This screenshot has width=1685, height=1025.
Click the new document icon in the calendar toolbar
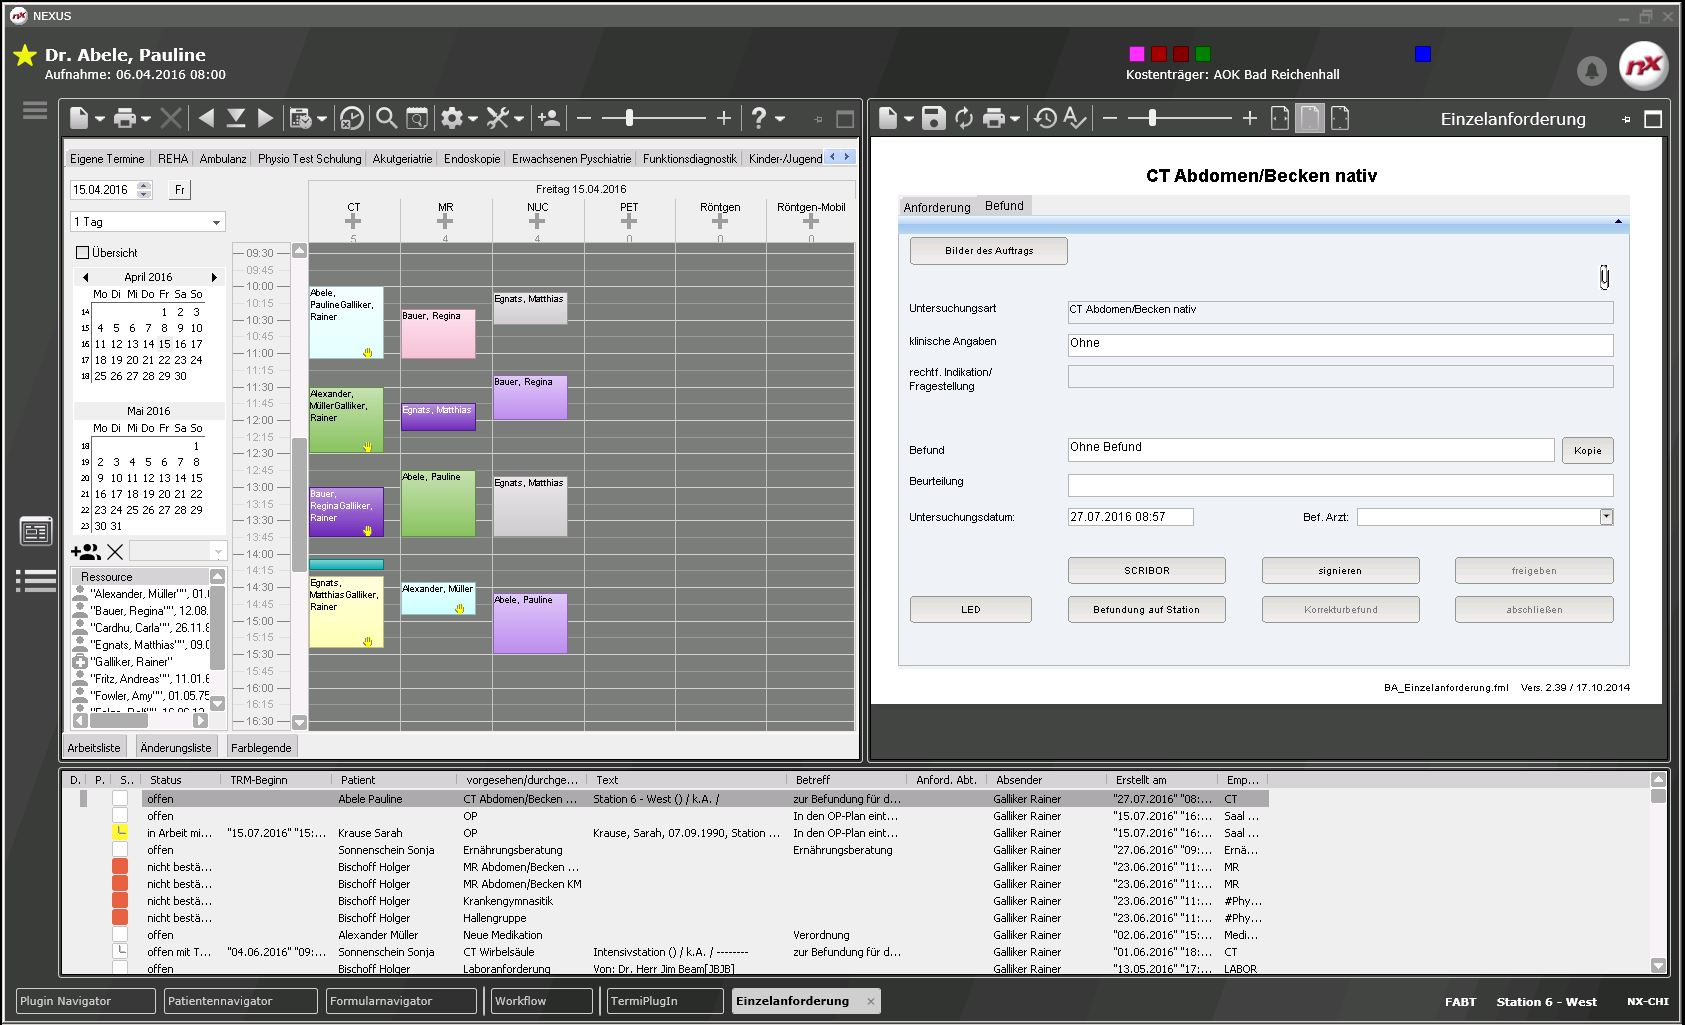pyautogui.click(x=79, y=119)
